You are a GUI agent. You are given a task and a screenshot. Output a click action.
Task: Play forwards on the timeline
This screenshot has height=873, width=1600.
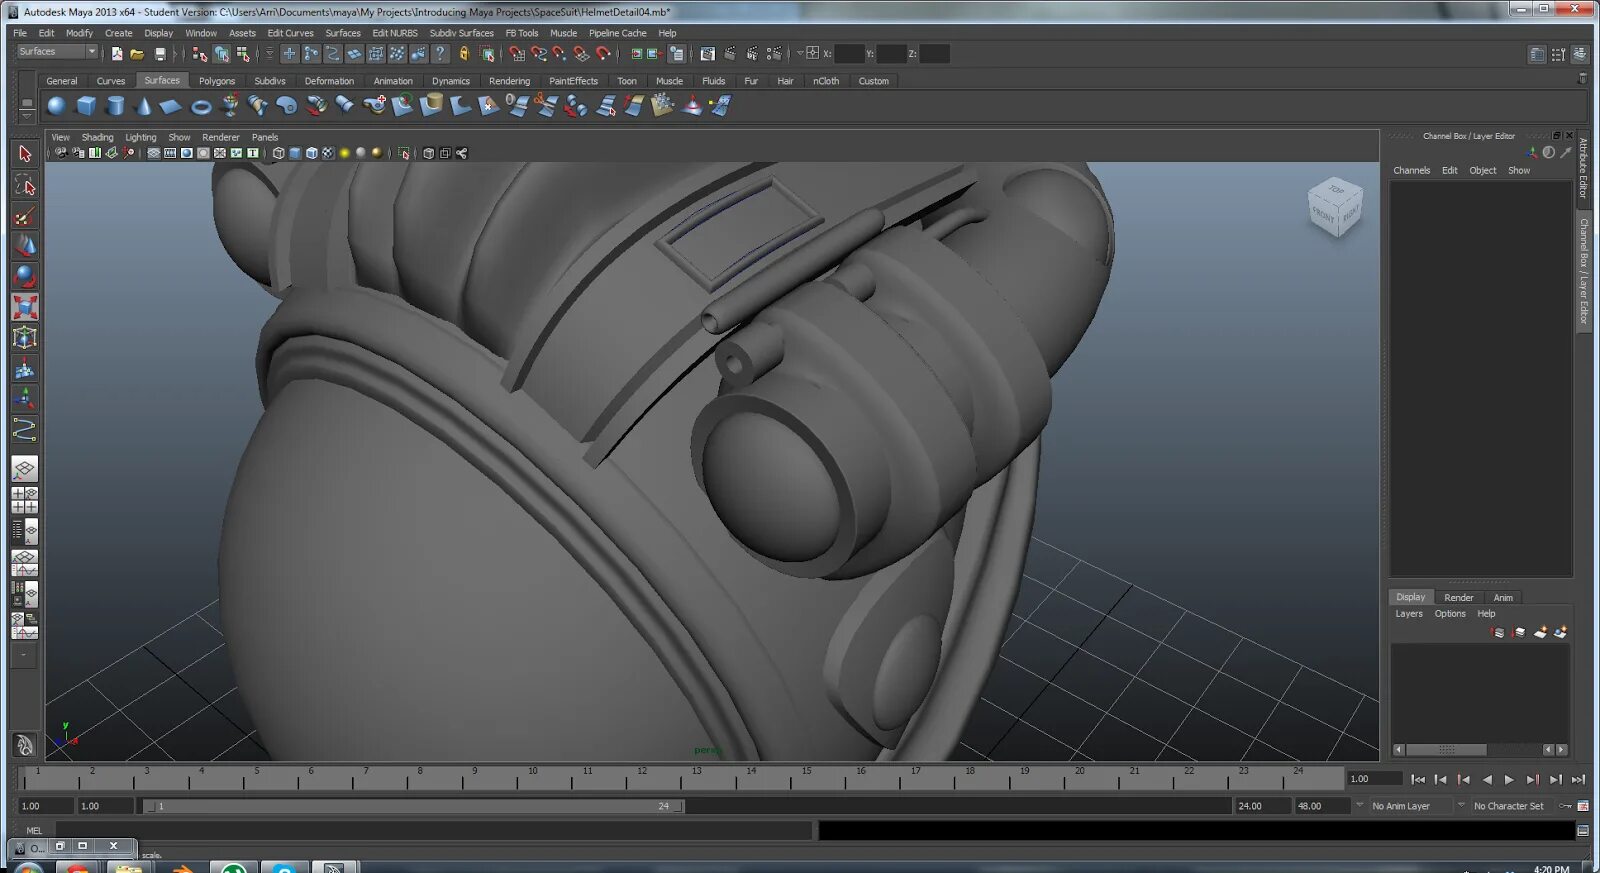pos(1509,779)
